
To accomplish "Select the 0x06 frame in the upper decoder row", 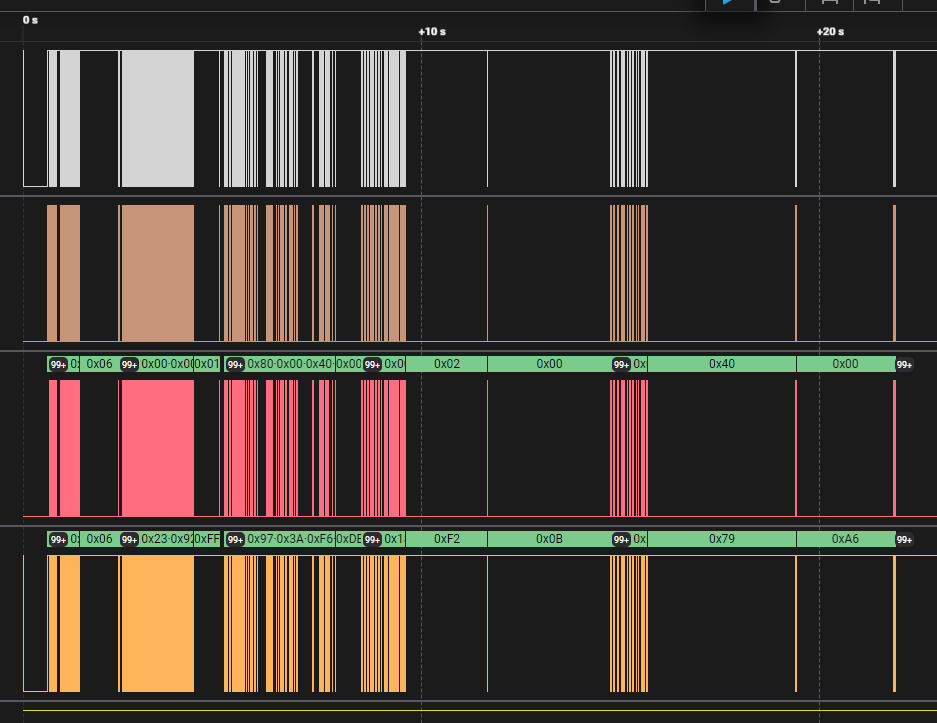I will tap(99, 364).
